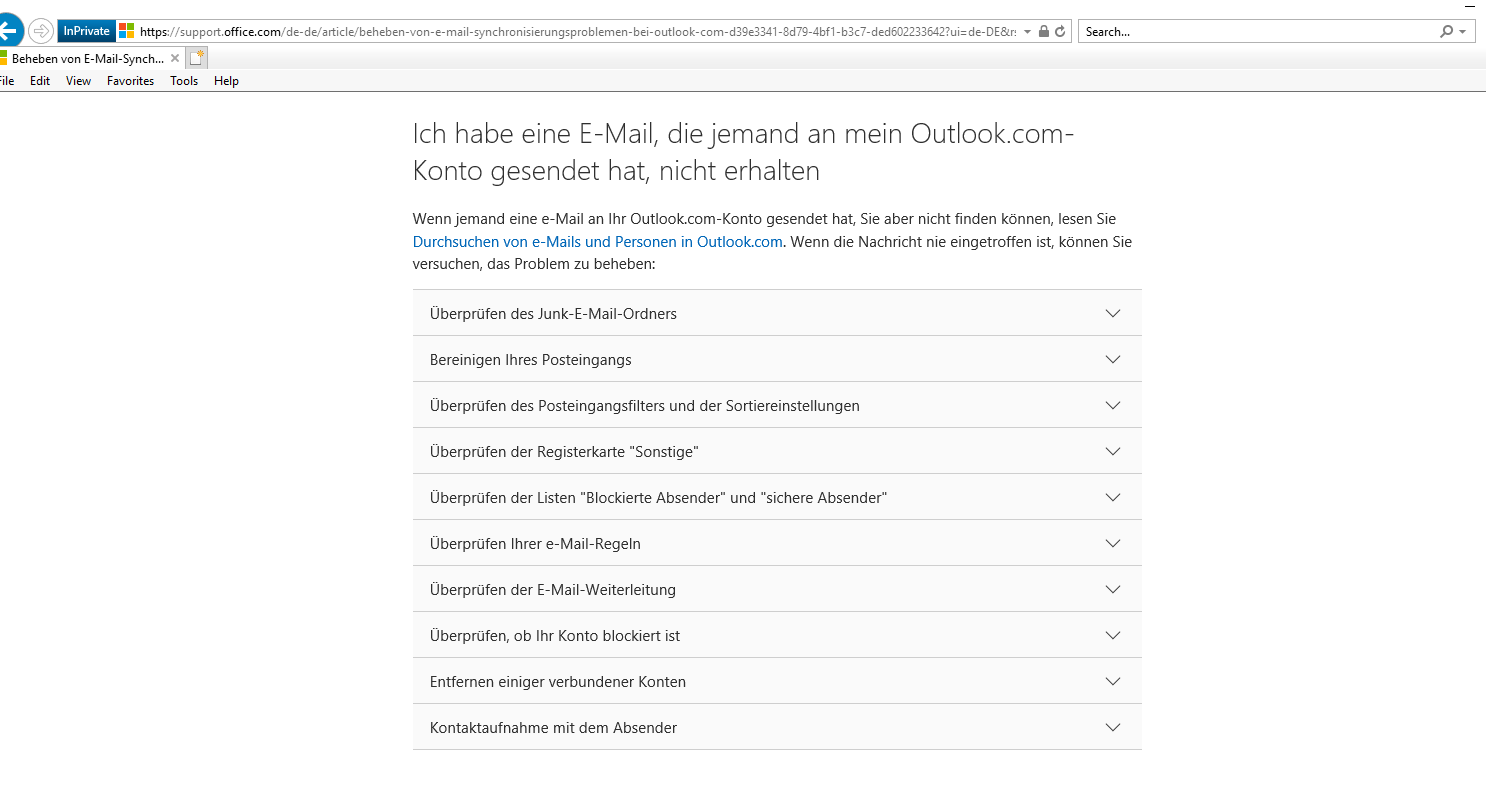Expand Überprüfen der E-Mail-Weiterleitung section
Viewport: 1486px width, 786px height.
click(x=777, y=589)
